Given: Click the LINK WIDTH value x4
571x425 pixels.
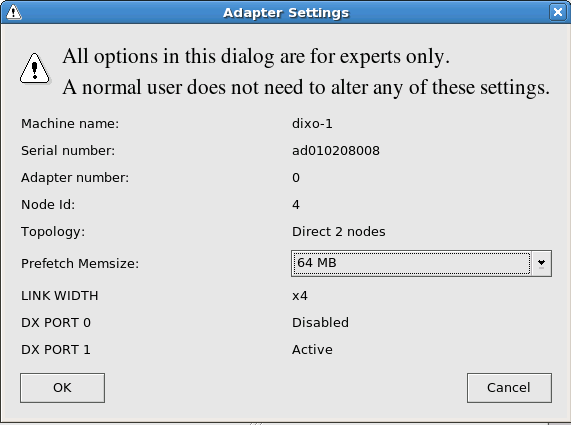Looking at the screenshot, I should coord(300,296).
